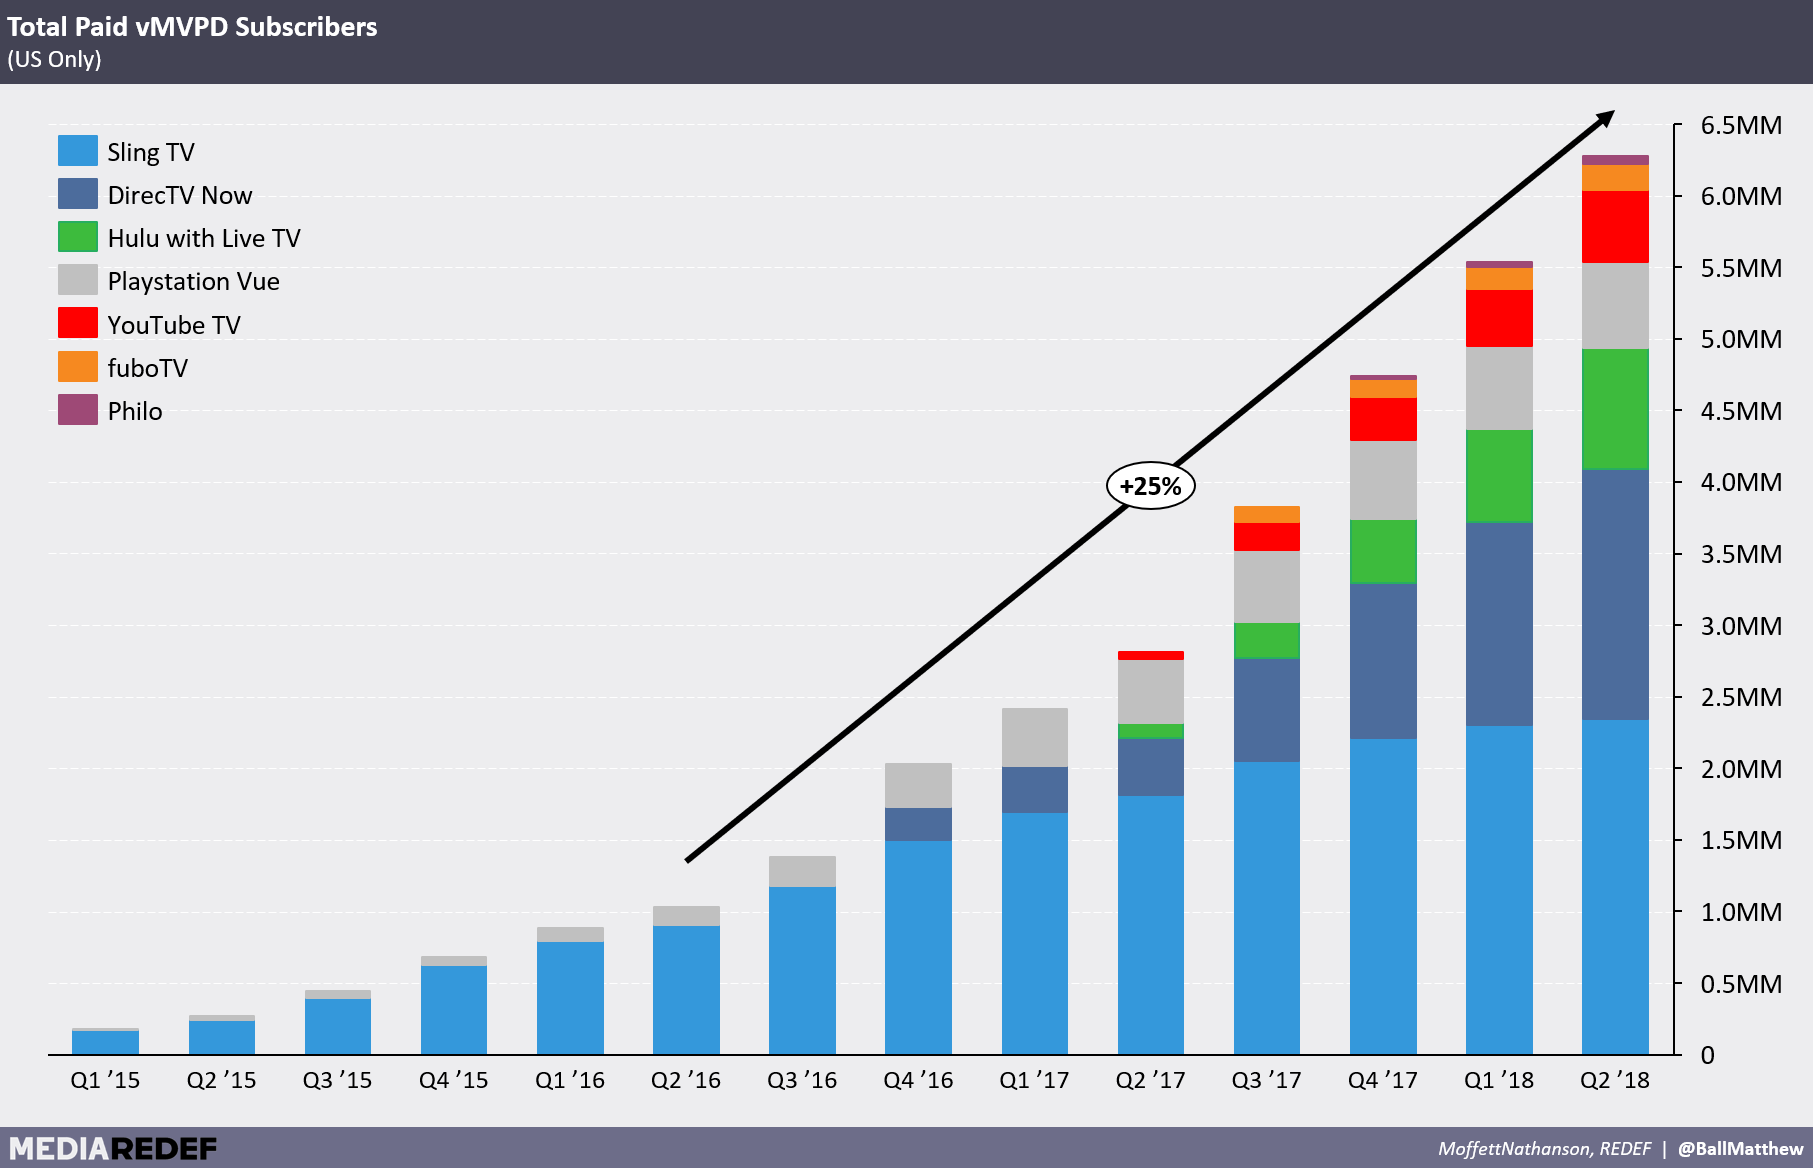Click the Playstation Vue segment of Q2 '18 bar
Viewport: 1813px width, 1168px height.
pyautogui.click(x=1615, y=306)
